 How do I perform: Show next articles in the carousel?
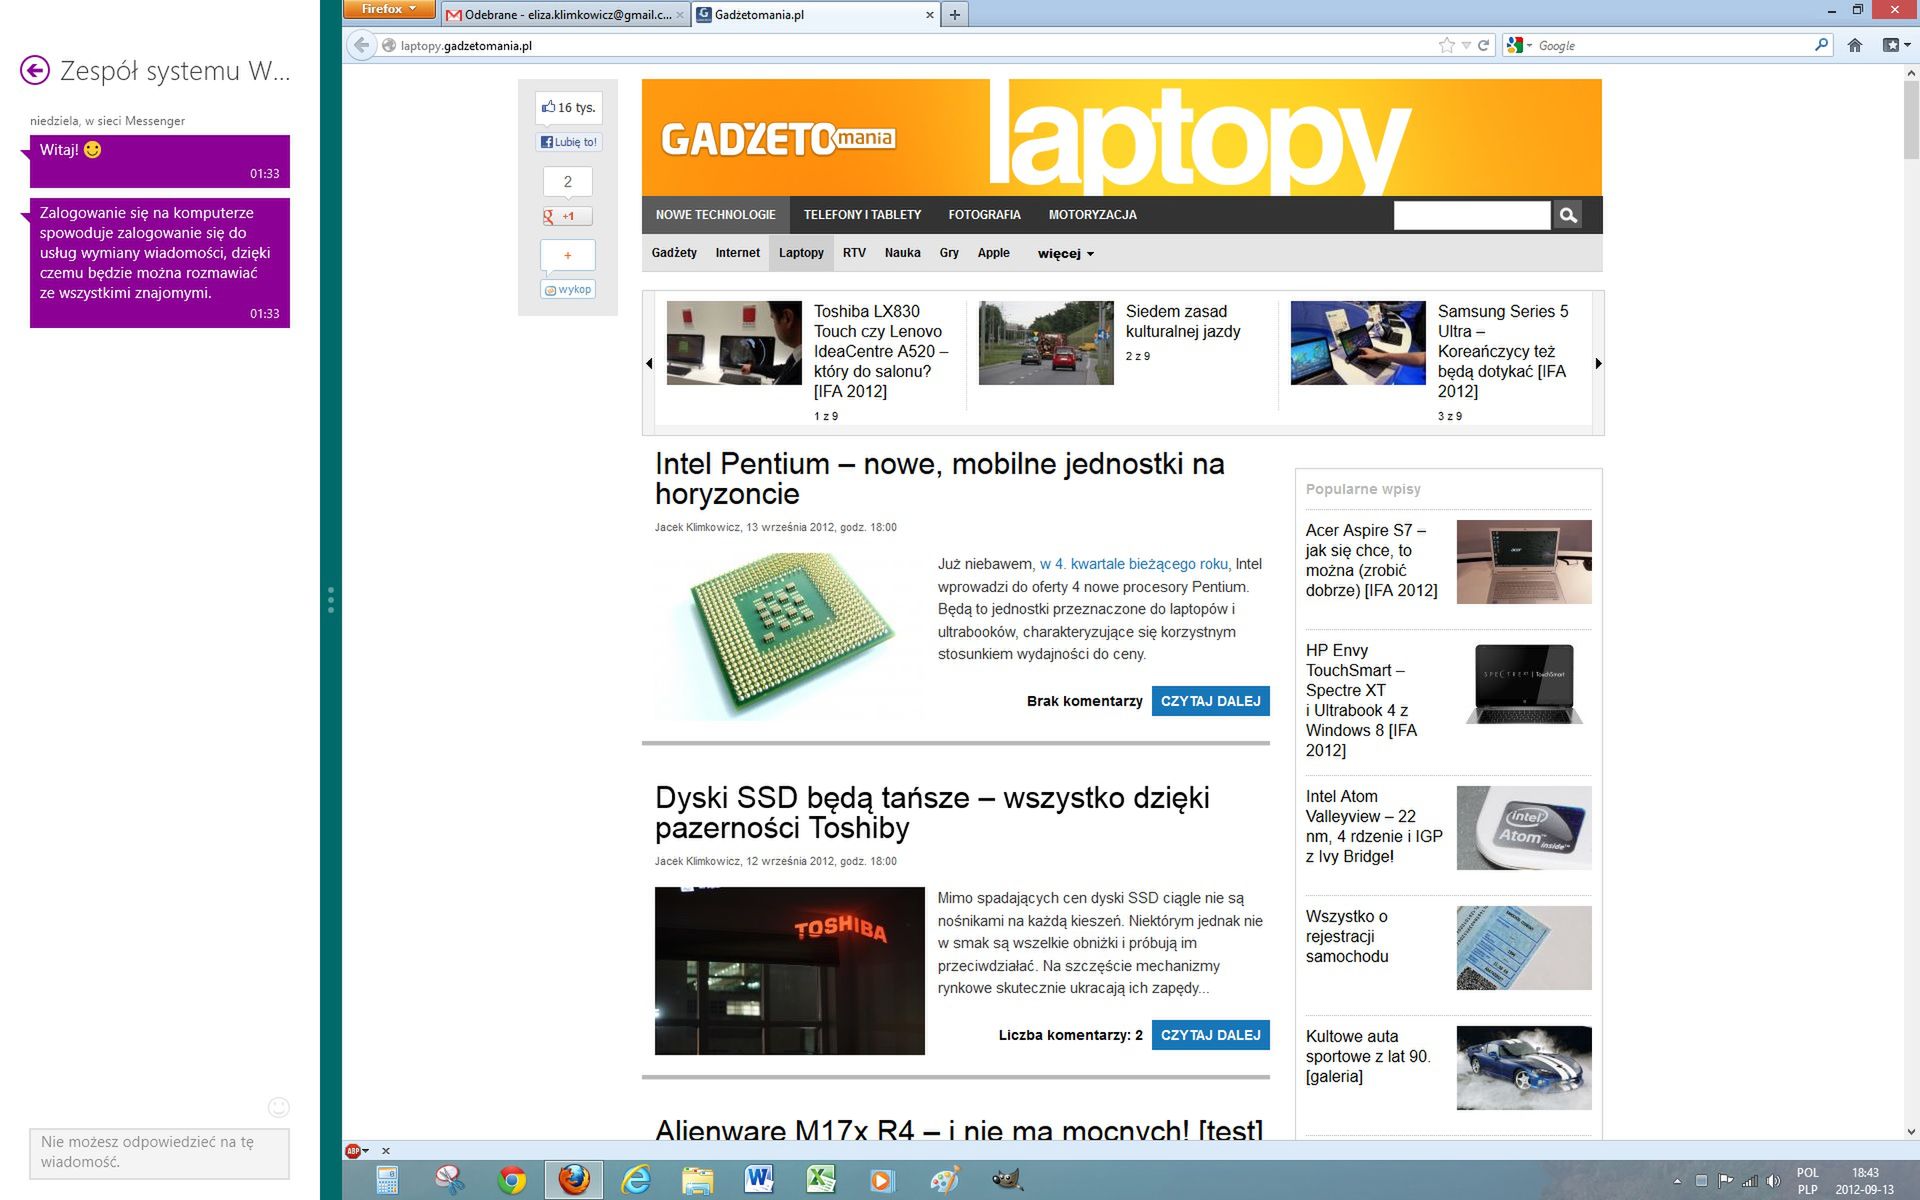point(1598,363)
